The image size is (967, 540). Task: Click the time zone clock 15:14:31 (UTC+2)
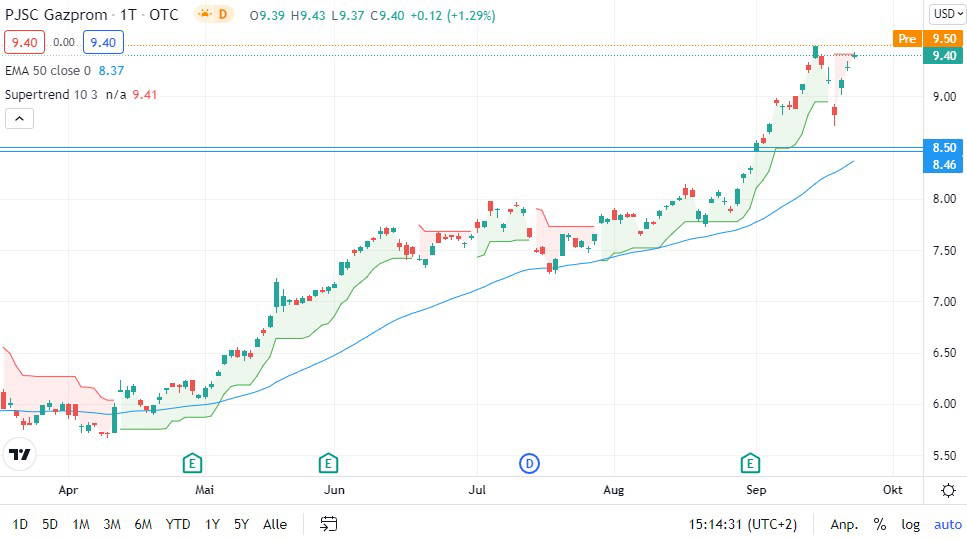click(743, 525)
